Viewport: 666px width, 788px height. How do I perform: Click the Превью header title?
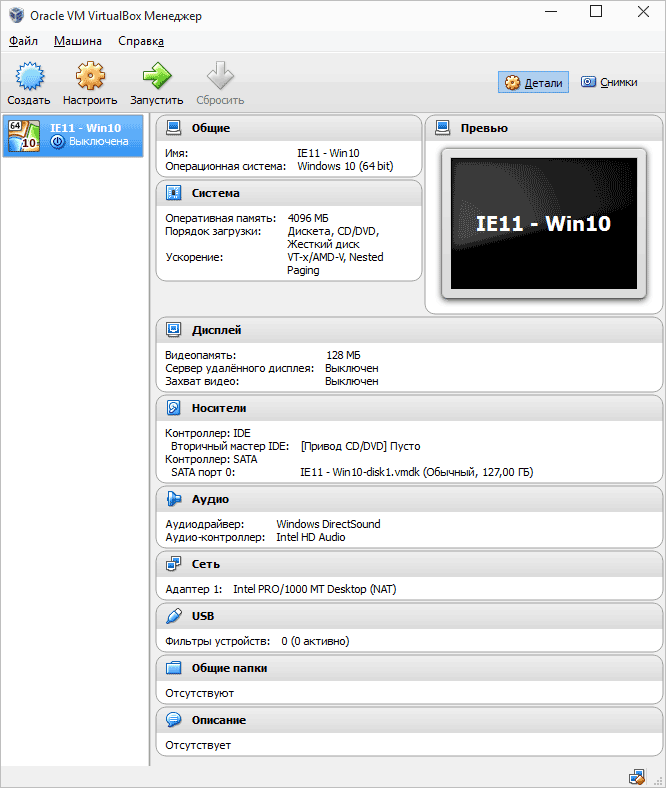tap(484, 128)
